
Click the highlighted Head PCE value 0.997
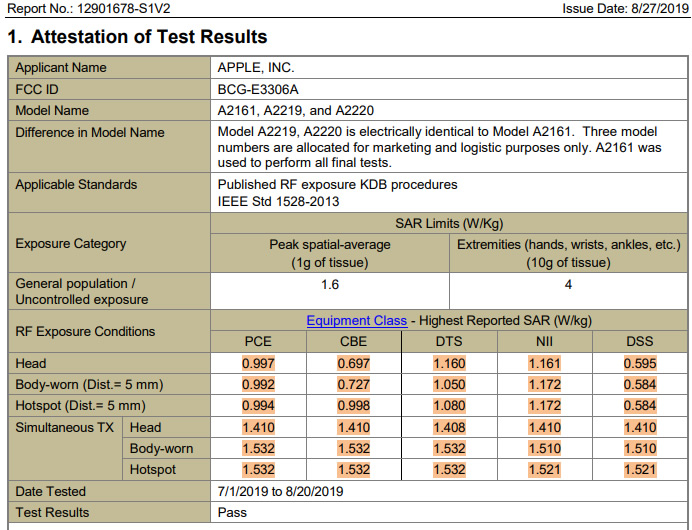[x=258, y=364]
